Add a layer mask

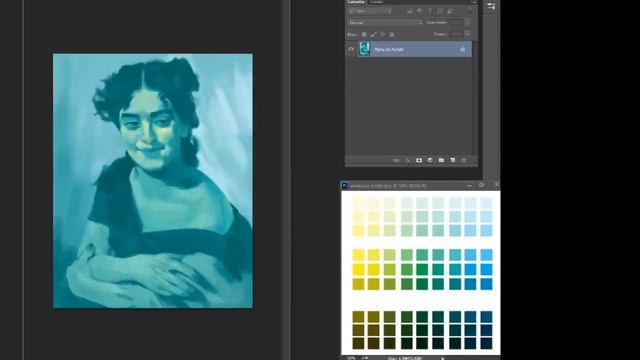(419, 160)
